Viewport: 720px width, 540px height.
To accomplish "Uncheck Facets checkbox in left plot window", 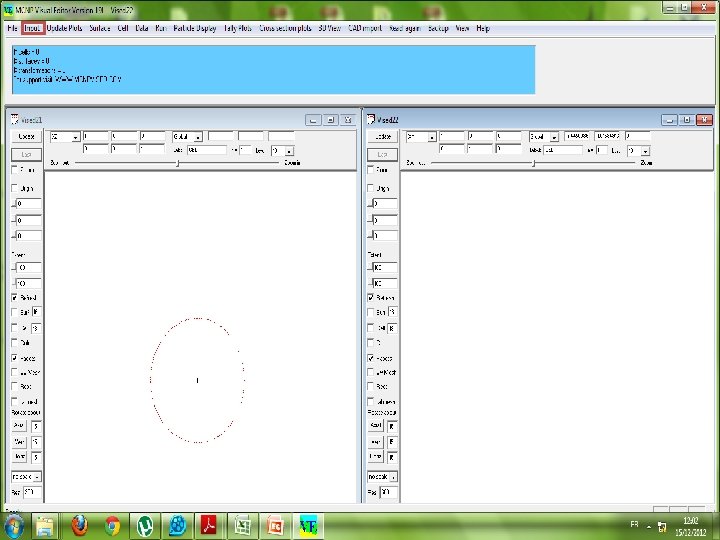I will pyautogui.click(x=15, y=358).
